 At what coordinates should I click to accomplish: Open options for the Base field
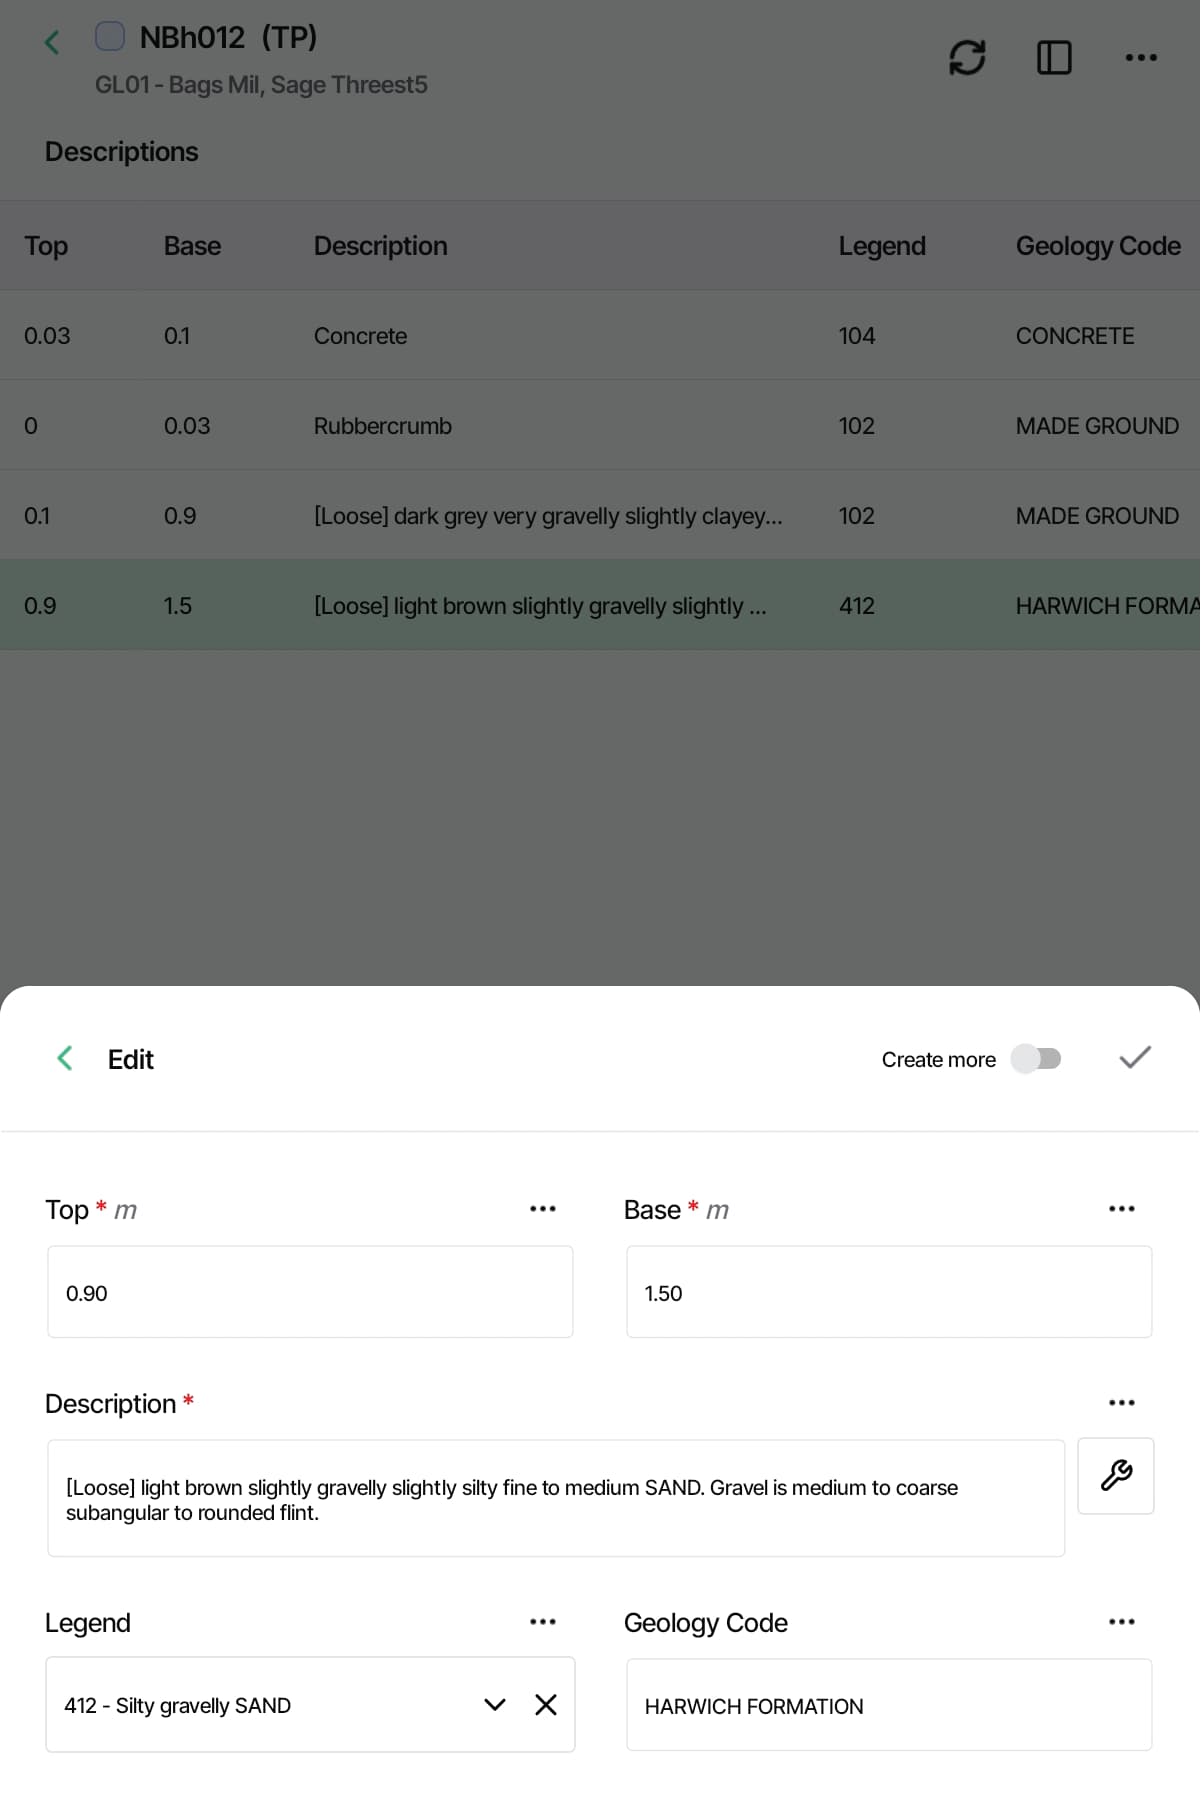click(1122, 1209)
